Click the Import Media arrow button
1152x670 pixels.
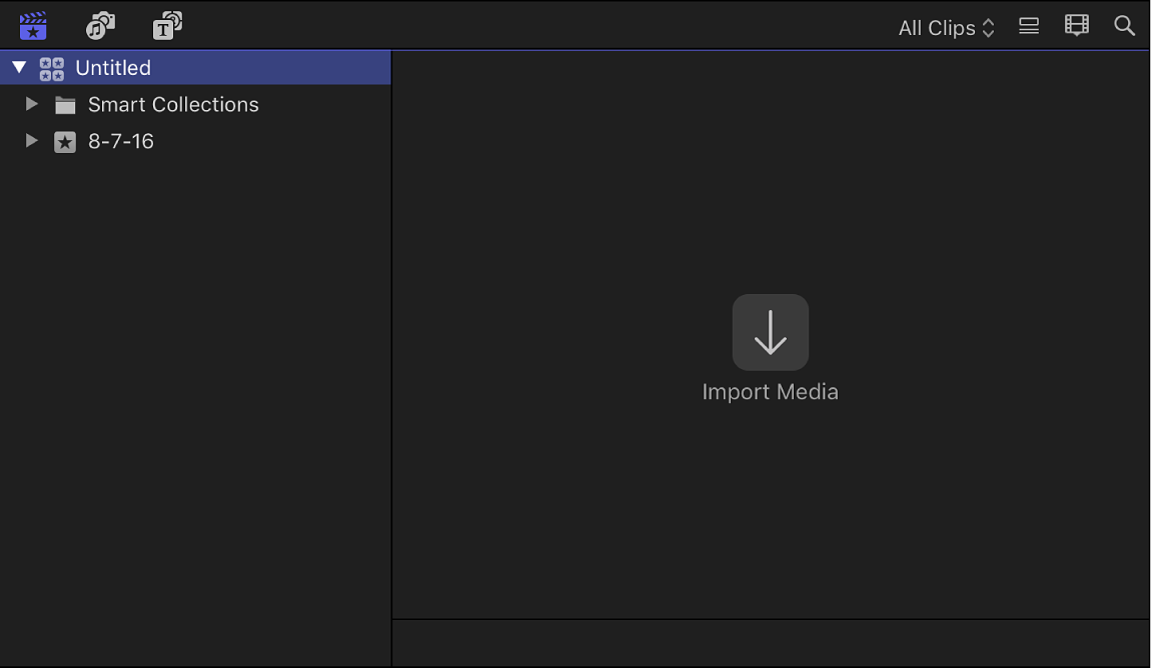pyautogui.click(x=770, y=332)
